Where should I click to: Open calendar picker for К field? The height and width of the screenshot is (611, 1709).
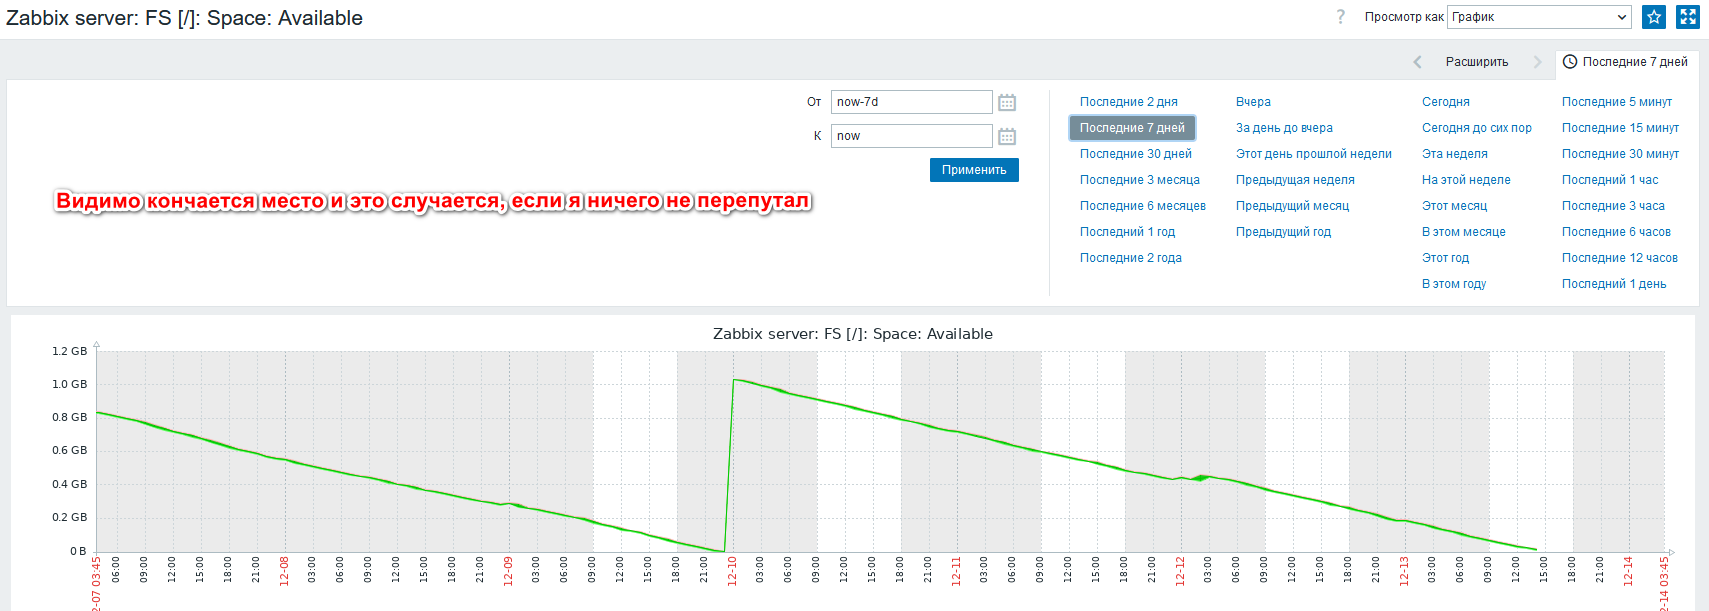pos(1007,136)
